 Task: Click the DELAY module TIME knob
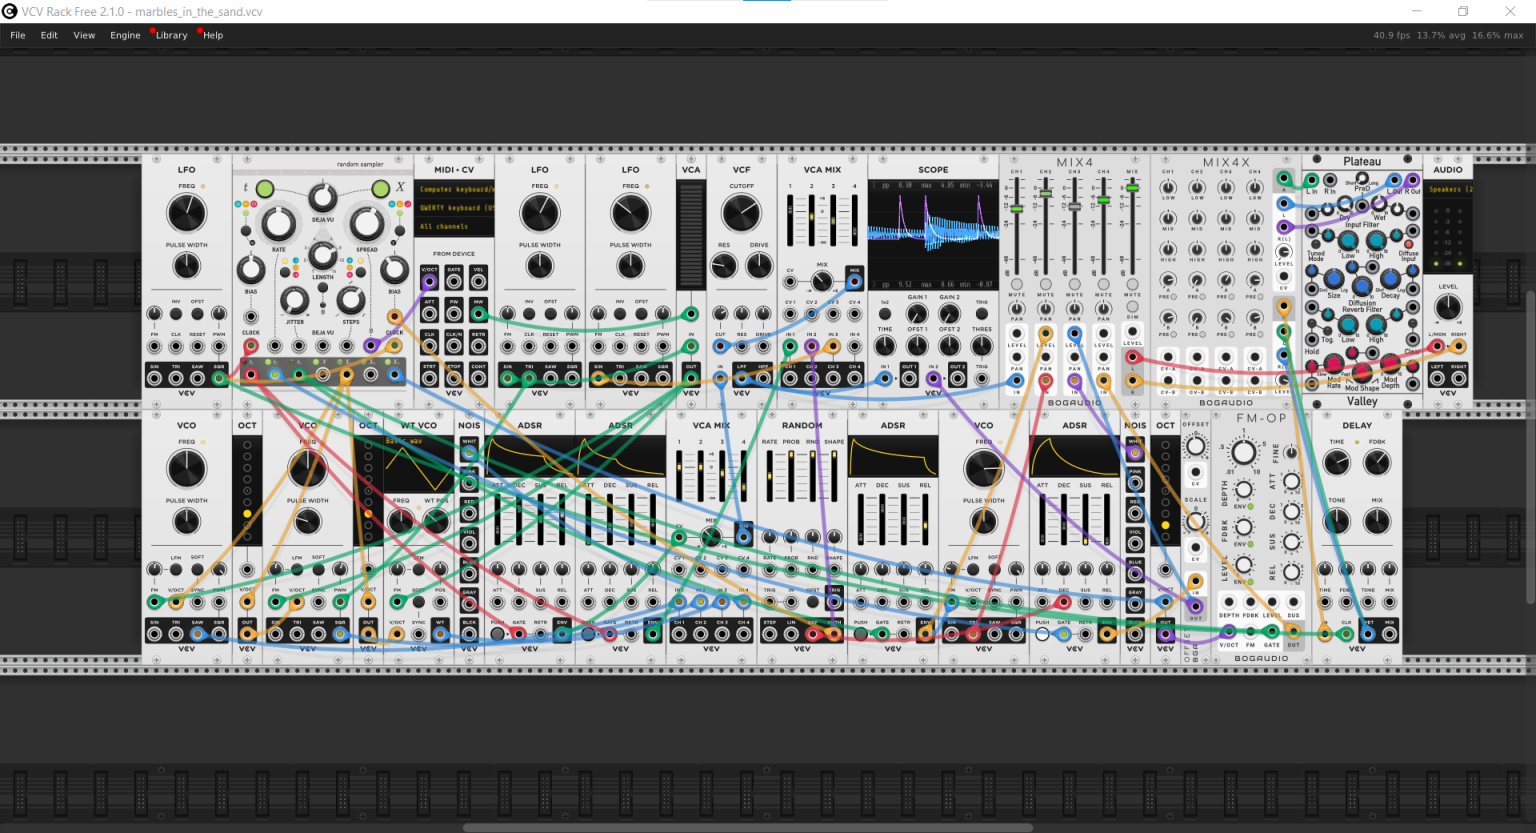click(1337, 463)
